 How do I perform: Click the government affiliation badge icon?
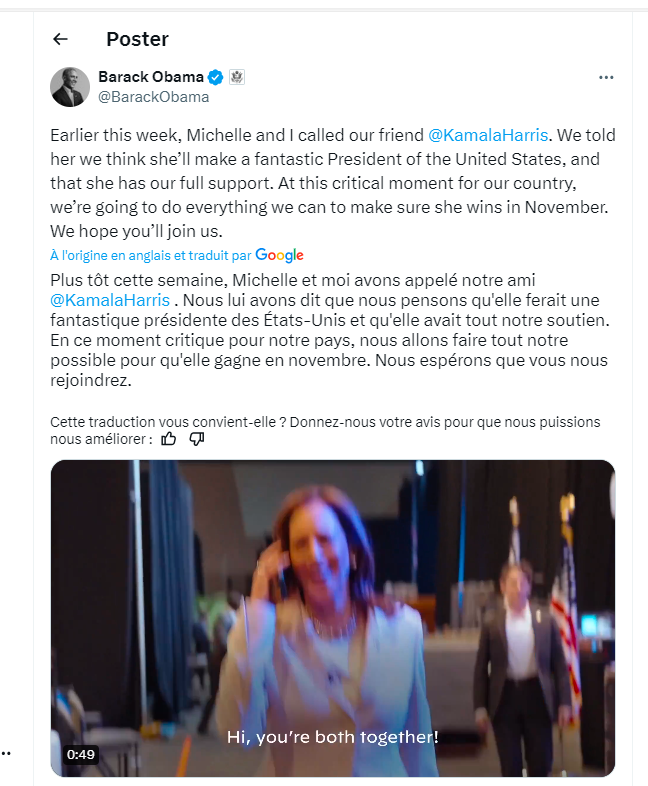pos(237,77)
